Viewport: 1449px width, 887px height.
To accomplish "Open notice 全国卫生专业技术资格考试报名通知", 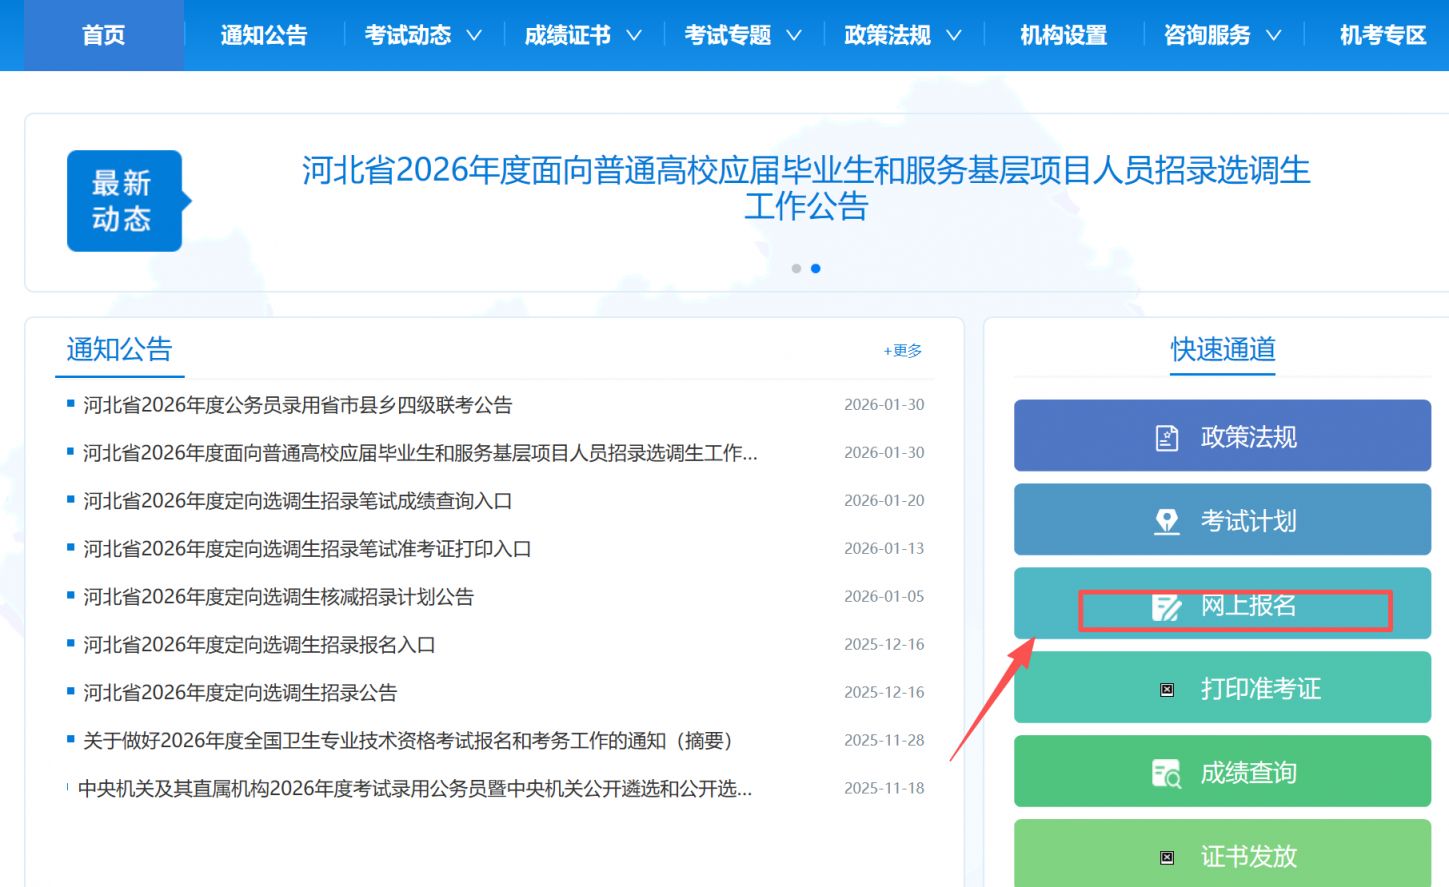I will click(412, 741).
